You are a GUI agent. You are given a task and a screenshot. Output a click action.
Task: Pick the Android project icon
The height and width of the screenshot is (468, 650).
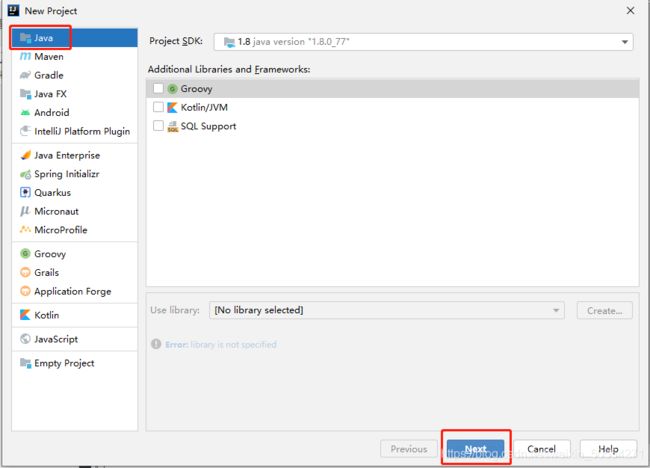pyautogui.click(x=25, y=113)
